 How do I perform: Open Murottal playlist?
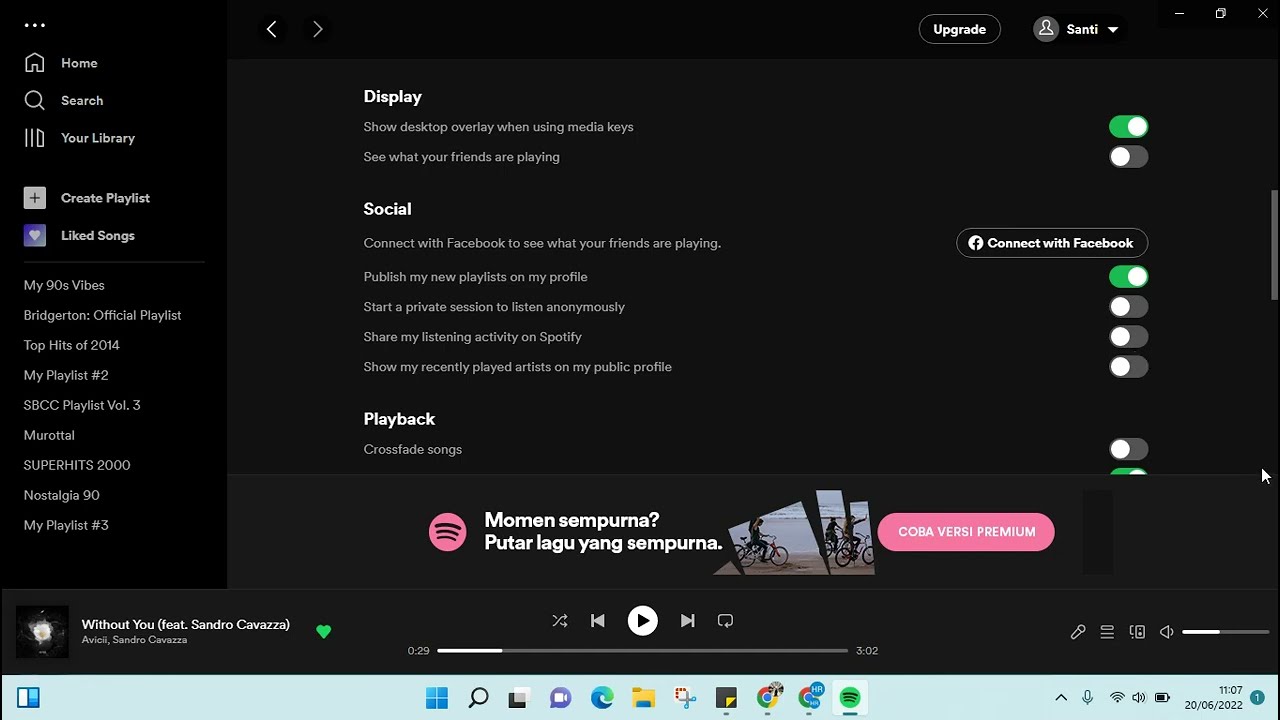(49, 435)
